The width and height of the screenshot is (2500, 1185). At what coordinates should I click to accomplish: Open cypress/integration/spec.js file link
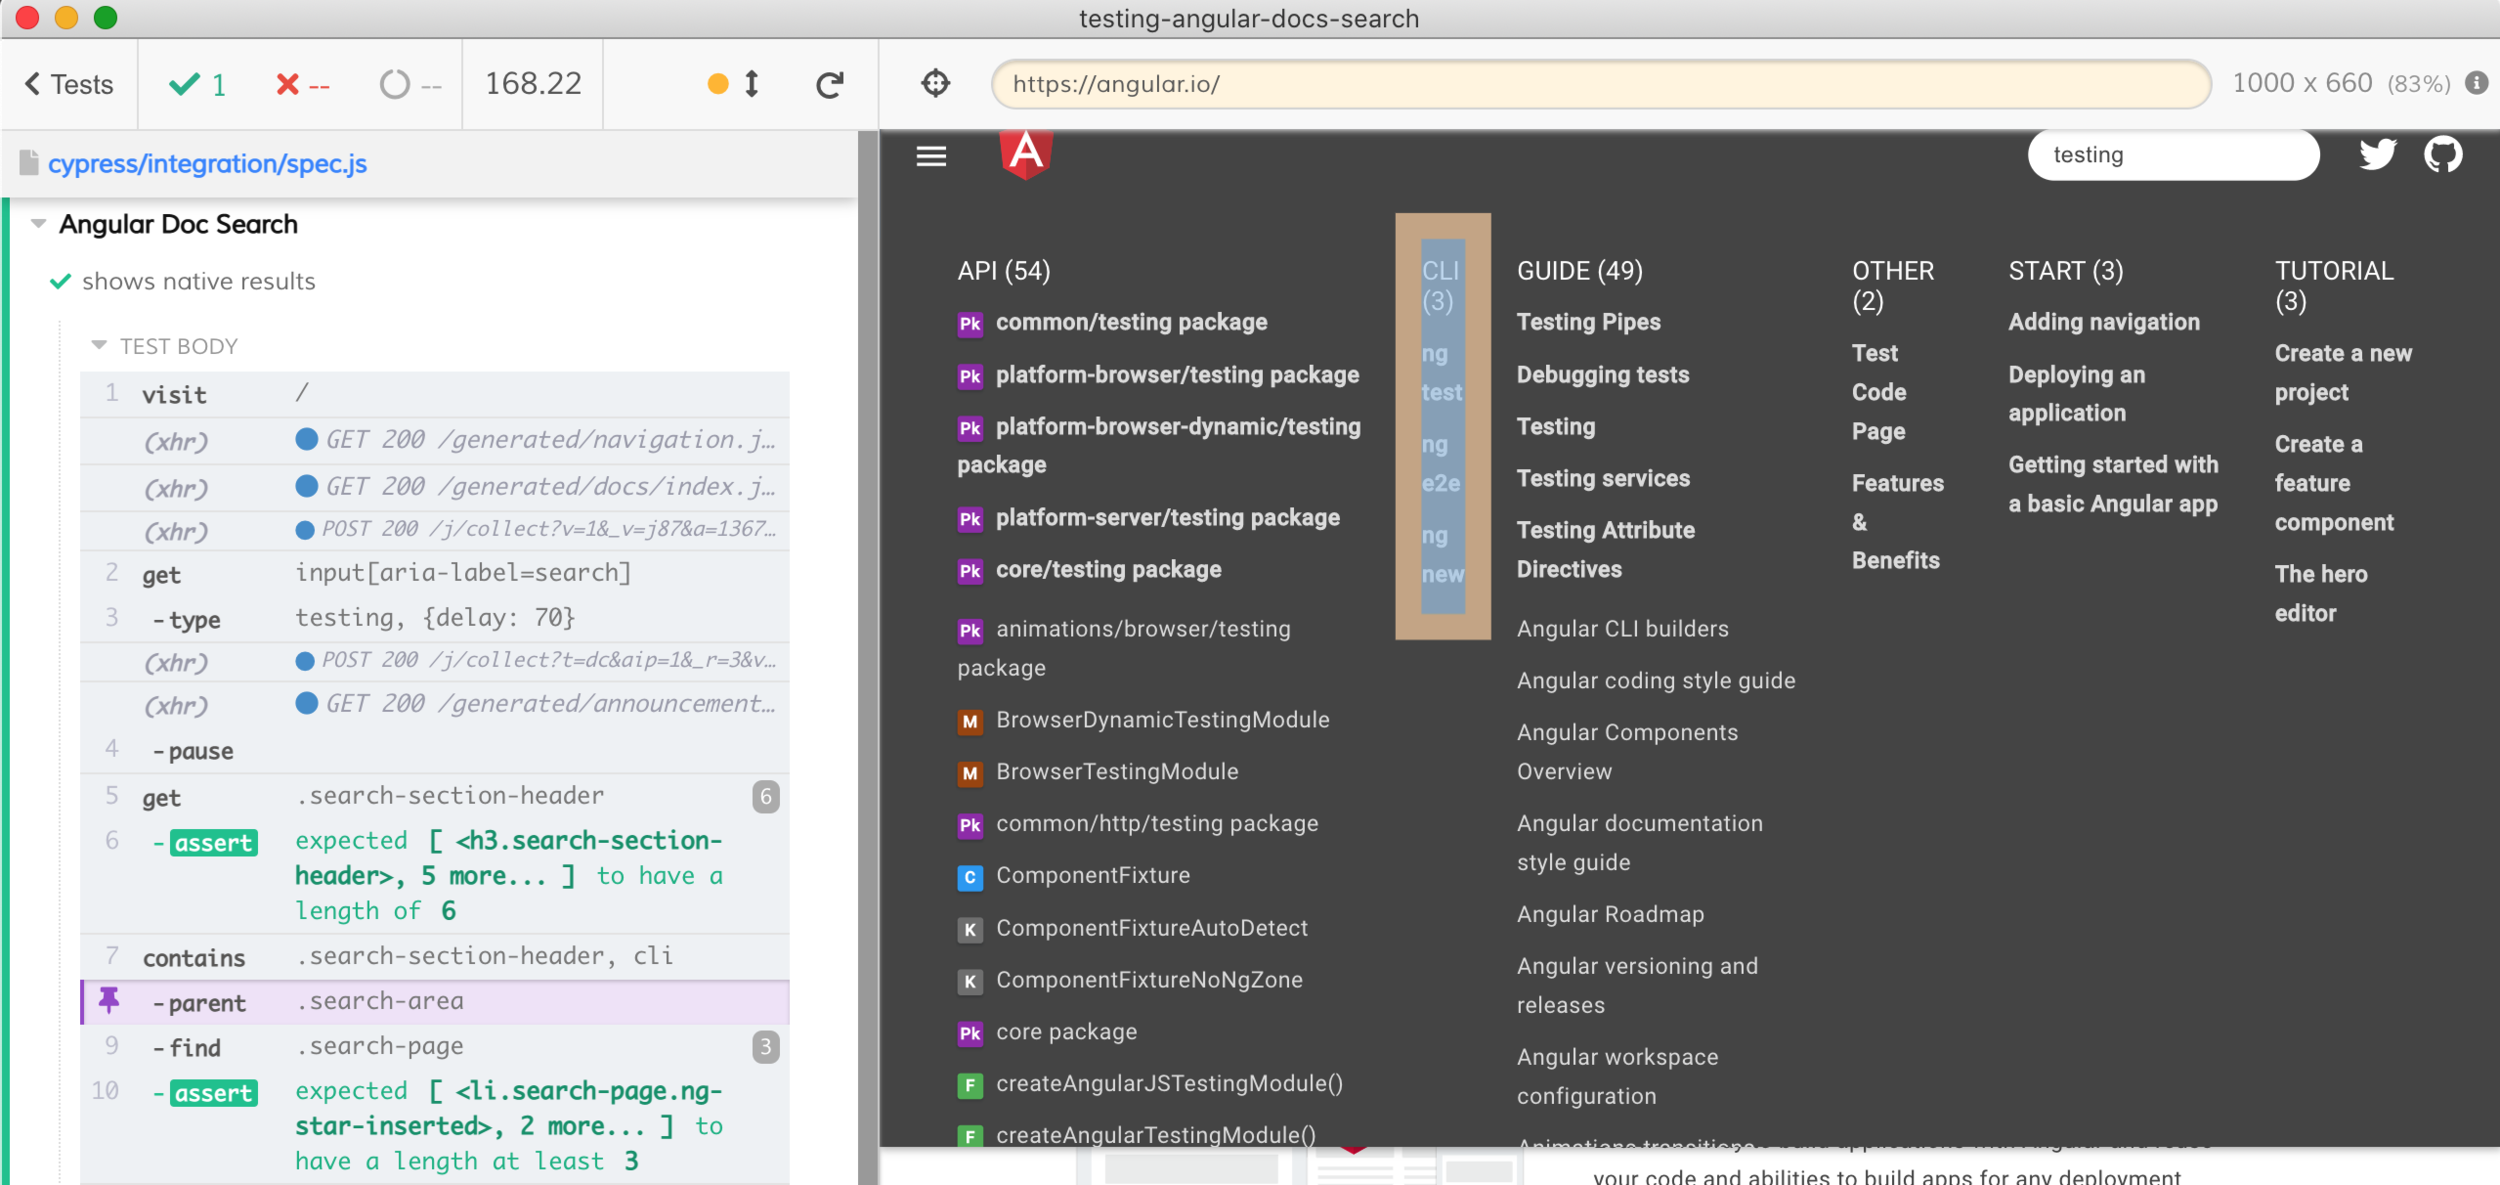click(207, 164)
